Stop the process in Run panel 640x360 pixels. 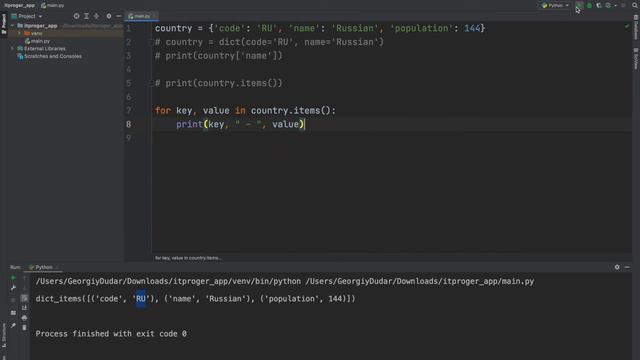coord(13,300)
